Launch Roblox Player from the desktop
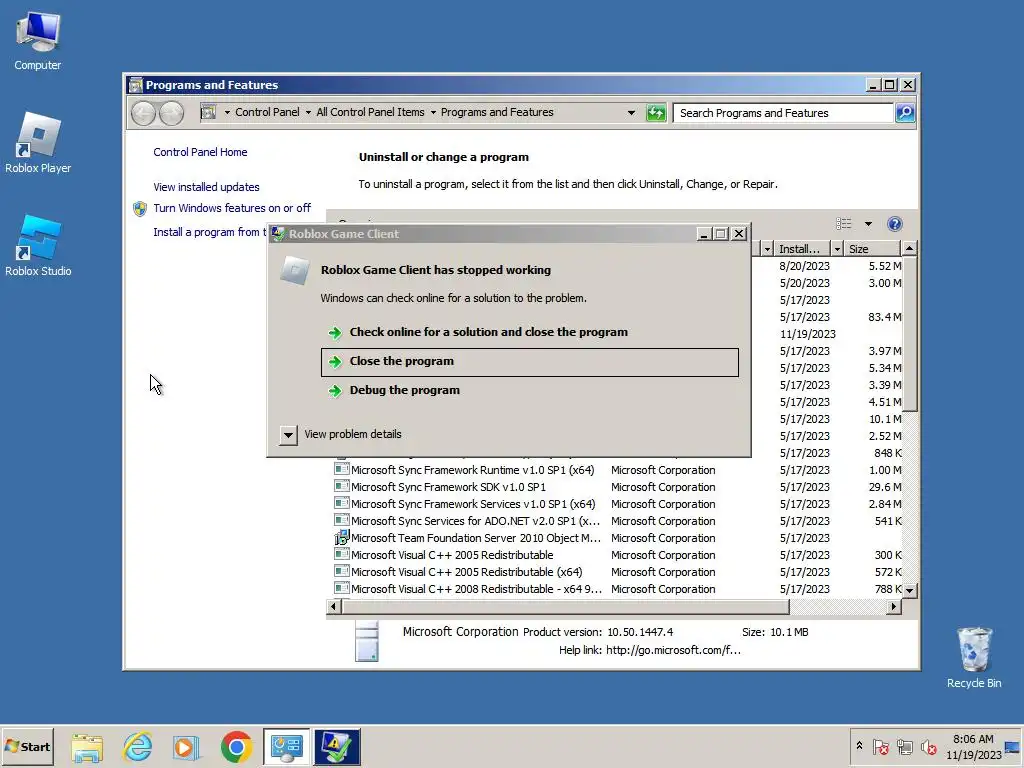 click(38, 143)
